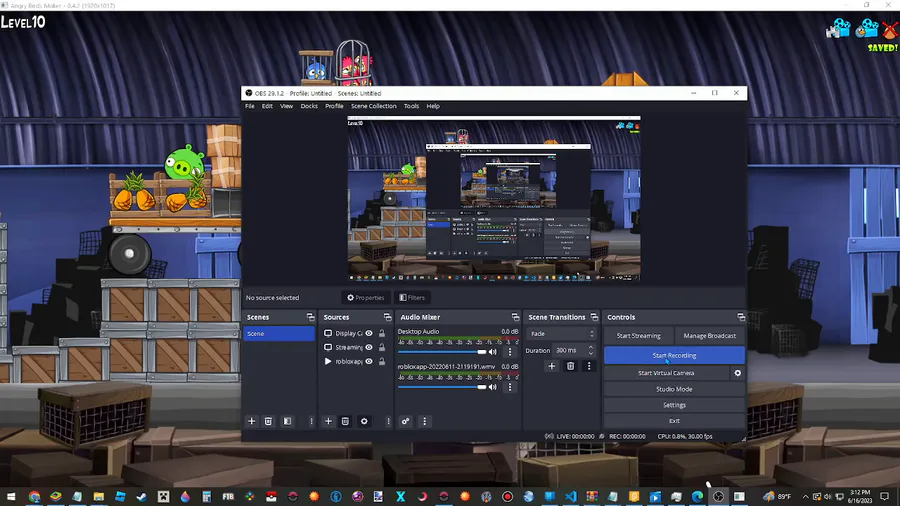Open the Sources panel three-dot menu
This screenshot has width=900, height=506.
[388, 421]
